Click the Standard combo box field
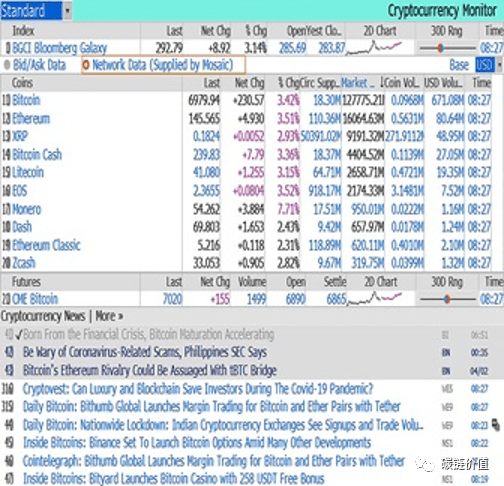The width and height of the screenshot is (504, 486). 31,11
